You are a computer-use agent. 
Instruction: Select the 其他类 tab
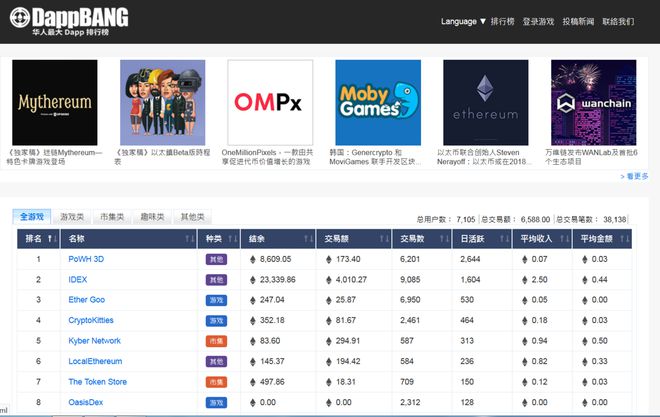[192, 217]
